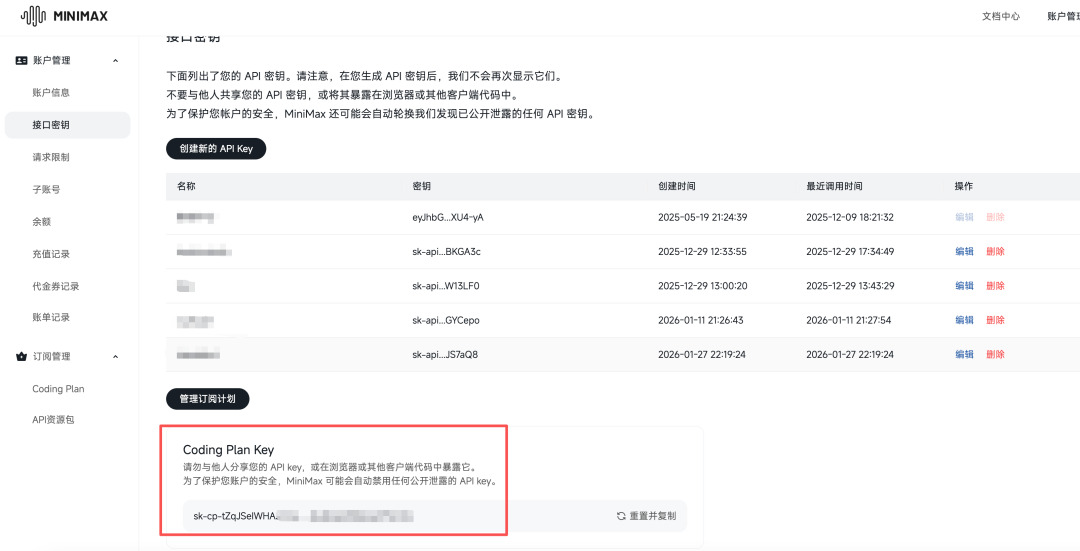Click creation time 2025-12-29 13:00:20
The height and width of the screenshot is (551, 1080).
coord(703,286)
